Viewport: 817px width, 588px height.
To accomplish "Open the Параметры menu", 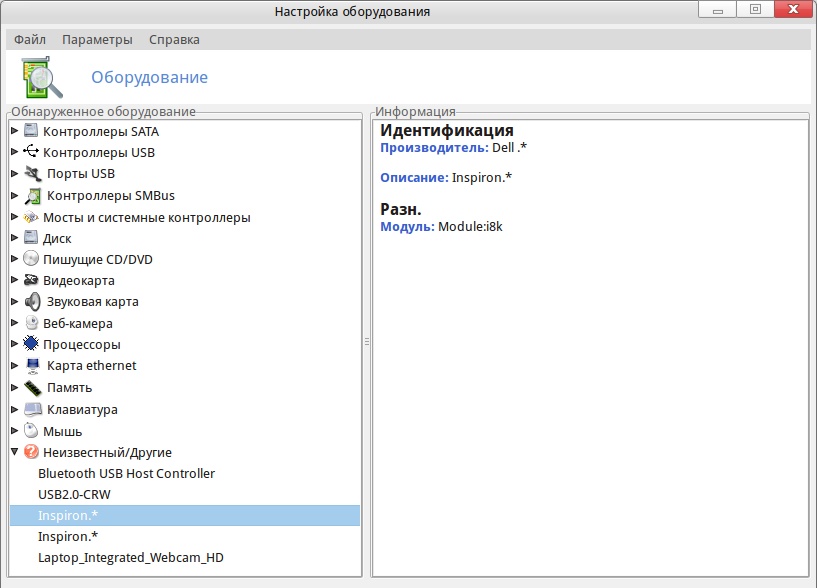I will tap(97, 40).
